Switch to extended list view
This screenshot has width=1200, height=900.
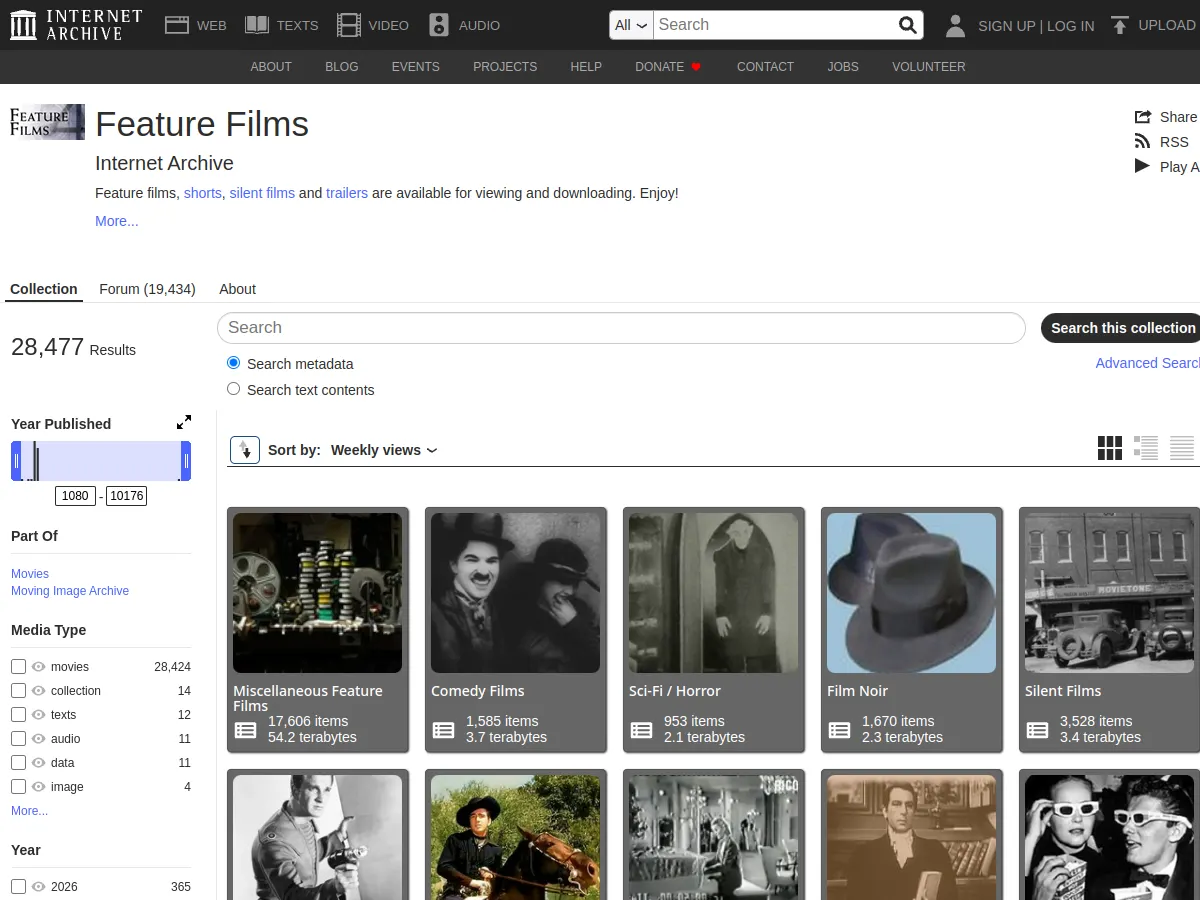click(x=1146, y=448)
